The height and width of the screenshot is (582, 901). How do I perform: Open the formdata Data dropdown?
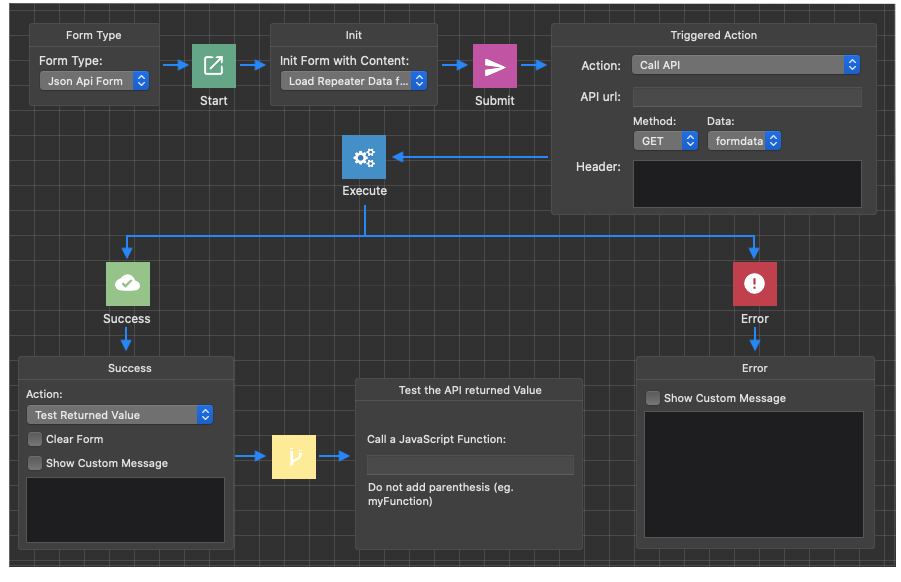tap(744, 141)
